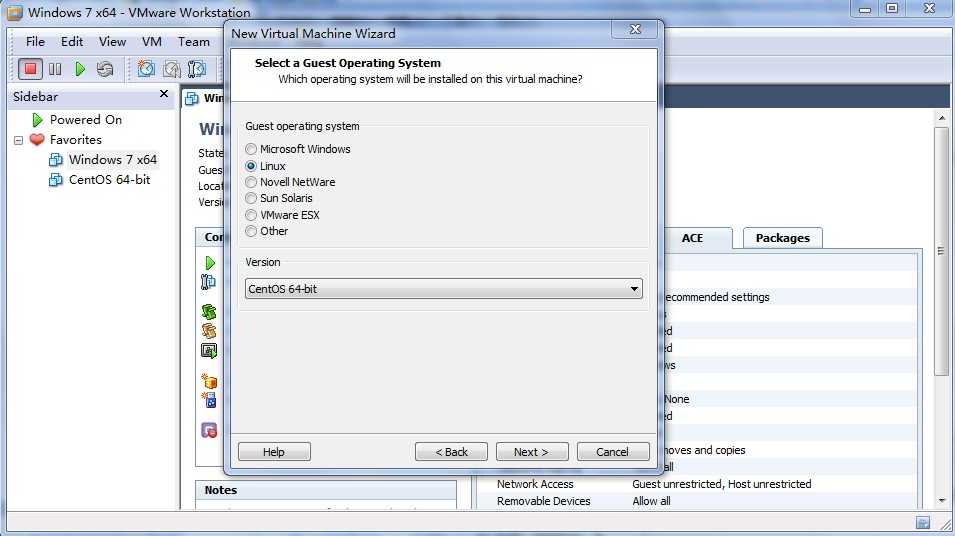955x536 pixels.
Task: Open the Version dropdown showing CentOS 64-bit
Action: tap(443, 289)
